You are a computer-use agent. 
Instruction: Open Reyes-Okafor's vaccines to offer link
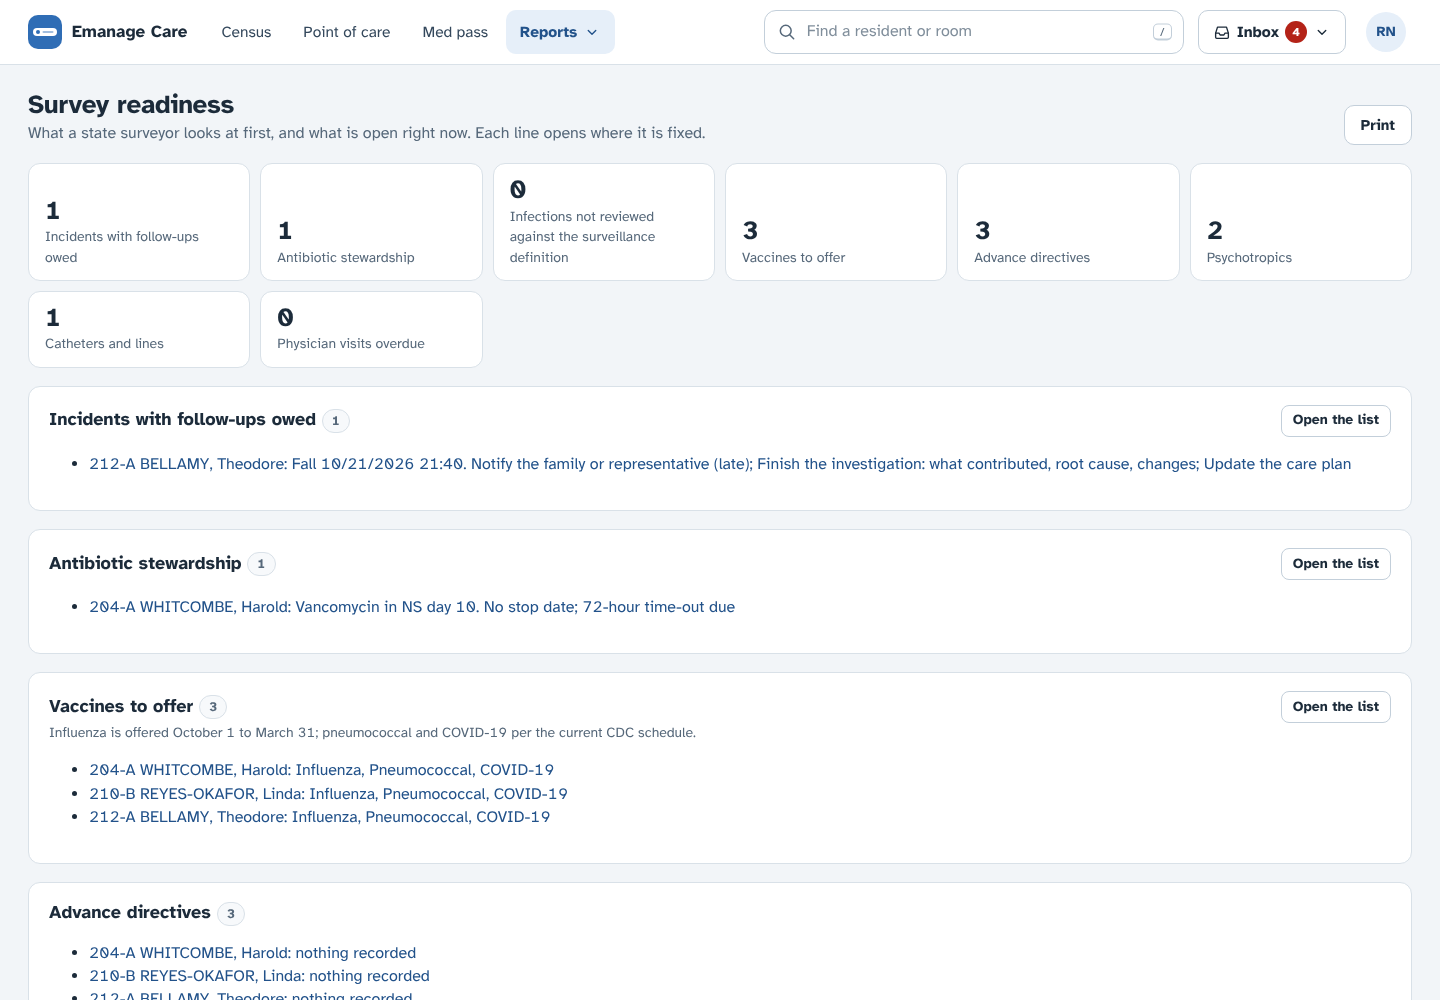pos(328,794)
